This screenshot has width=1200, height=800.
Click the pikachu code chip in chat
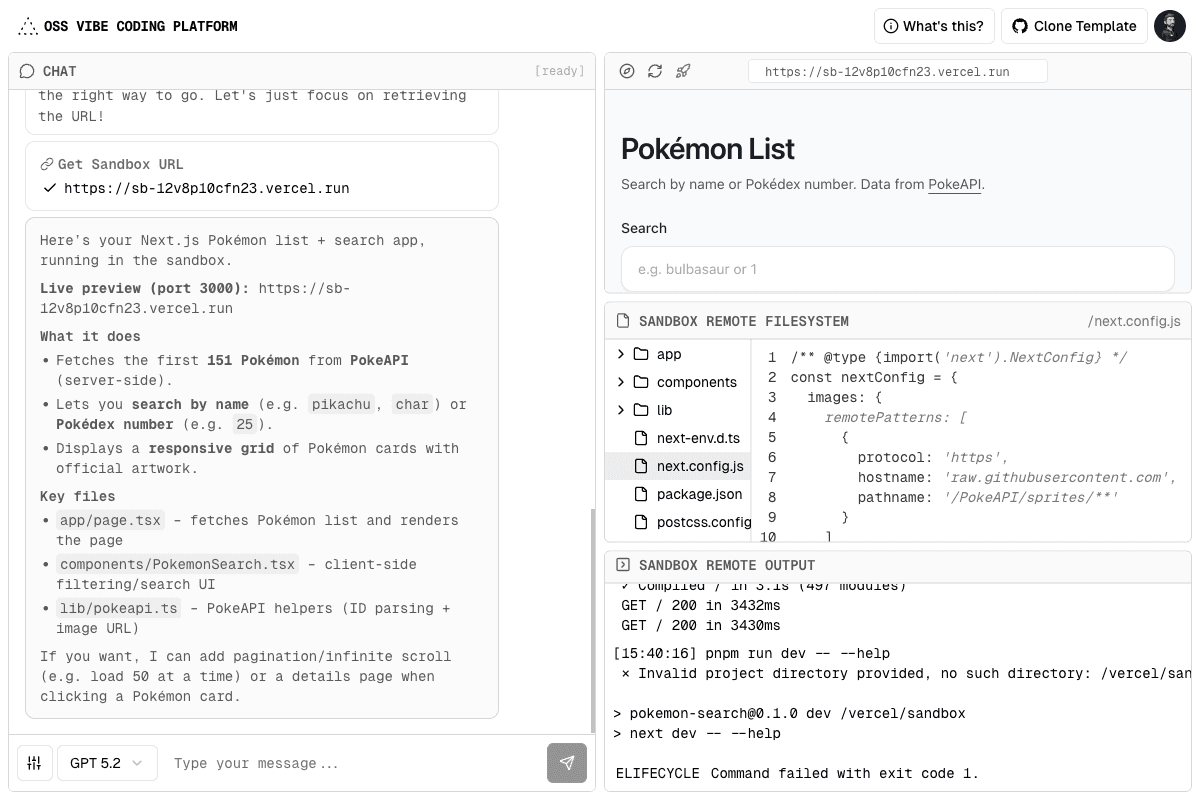[x=340, y=404]
